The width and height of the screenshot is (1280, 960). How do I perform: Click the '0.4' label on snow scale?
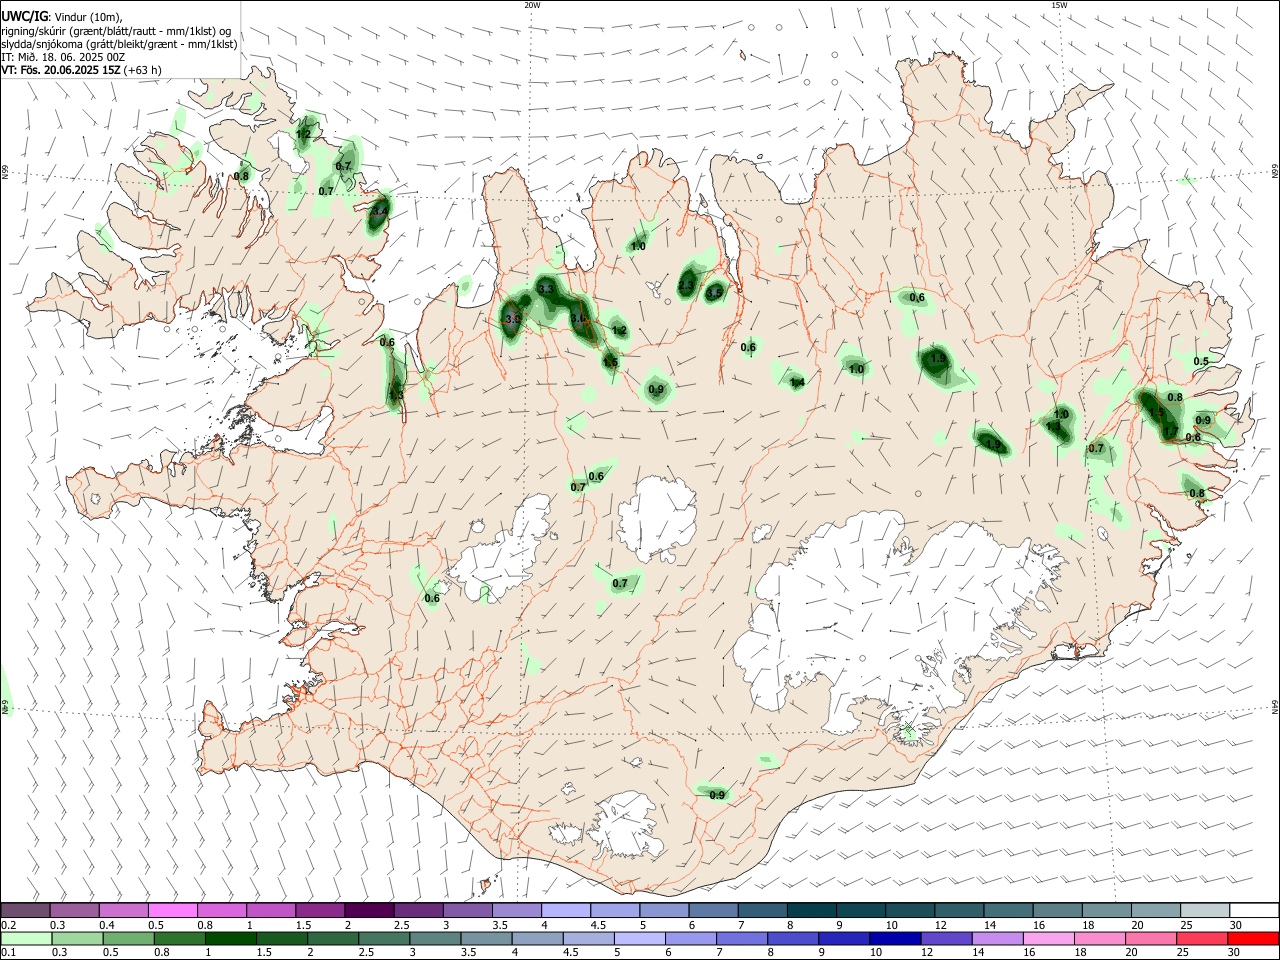click(107, 925)
